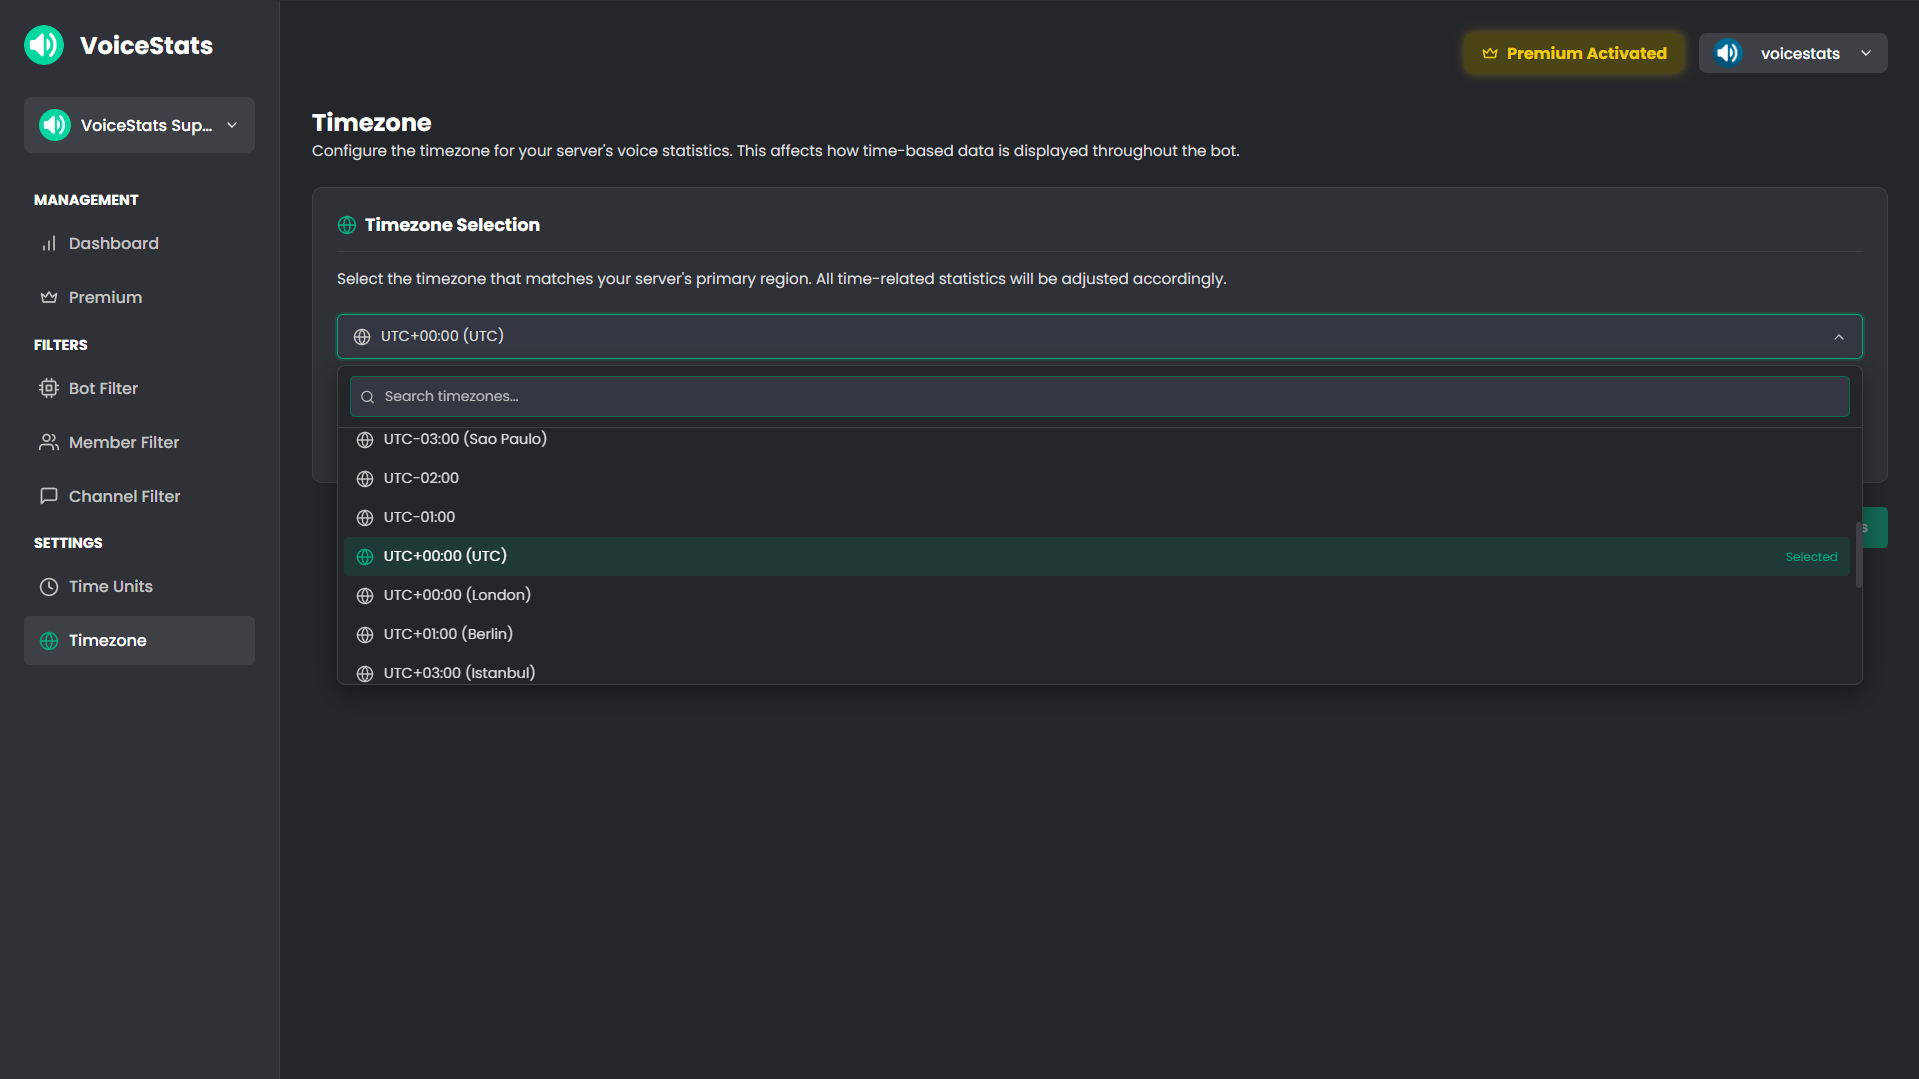Click the Premium crown icon in sidebar
1919x1079 pixels.
[48, 298]
